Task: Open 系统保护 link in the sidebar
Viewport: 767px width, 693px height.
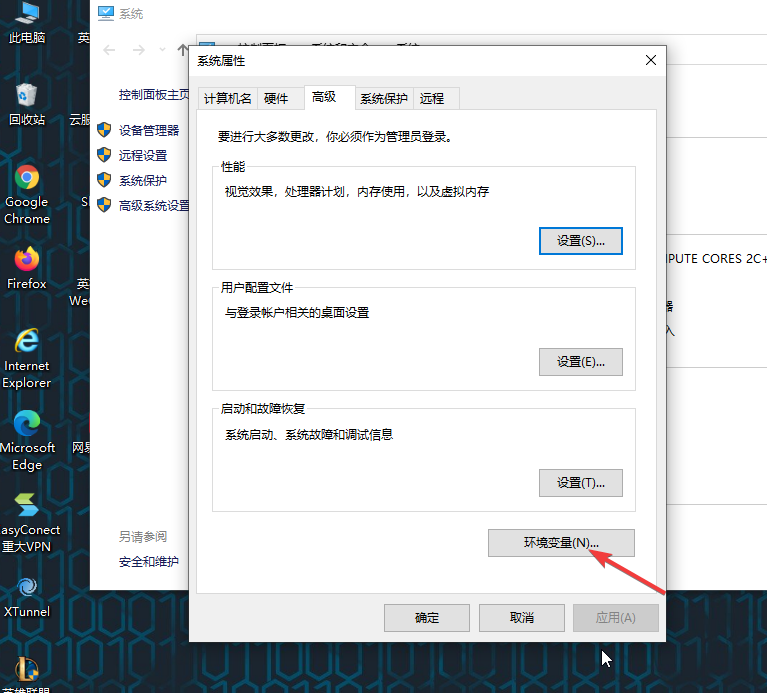Action: point(143,180)
